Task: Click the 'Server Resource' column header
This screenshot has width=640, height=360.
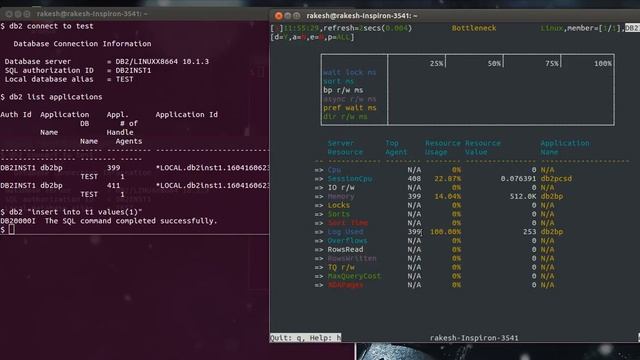Action: [345, 147]
